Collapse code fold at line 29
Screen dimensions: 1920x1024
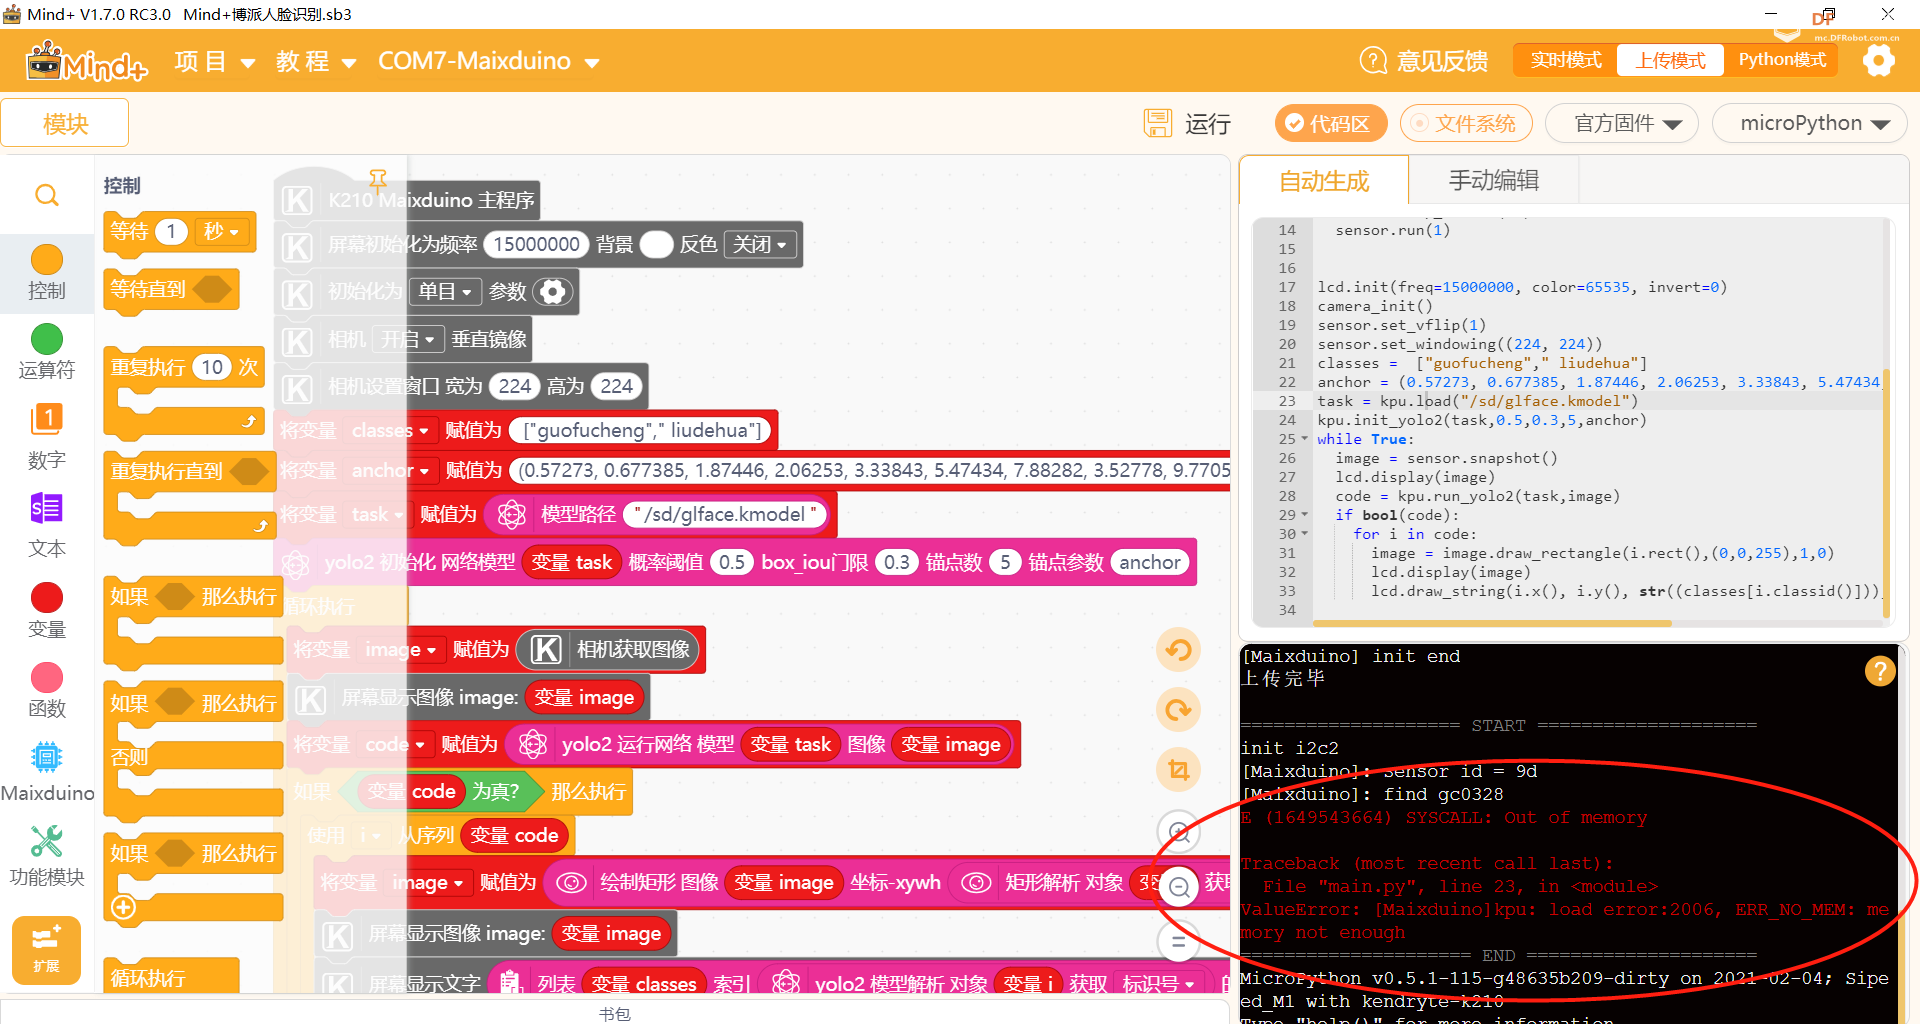point(1304,515)
